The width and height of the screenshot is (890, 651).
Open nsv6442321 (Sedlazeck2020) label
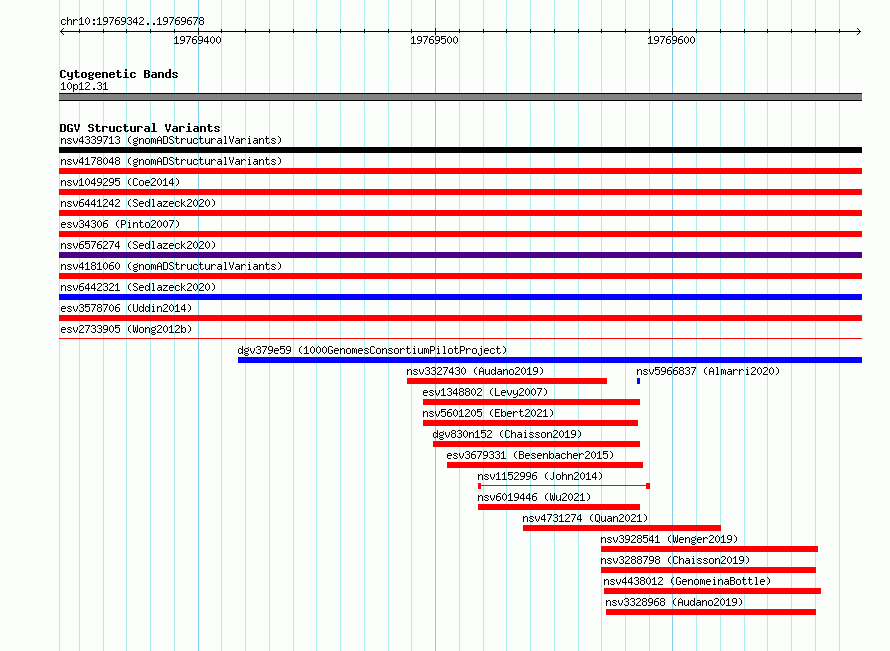coord(138,287)
